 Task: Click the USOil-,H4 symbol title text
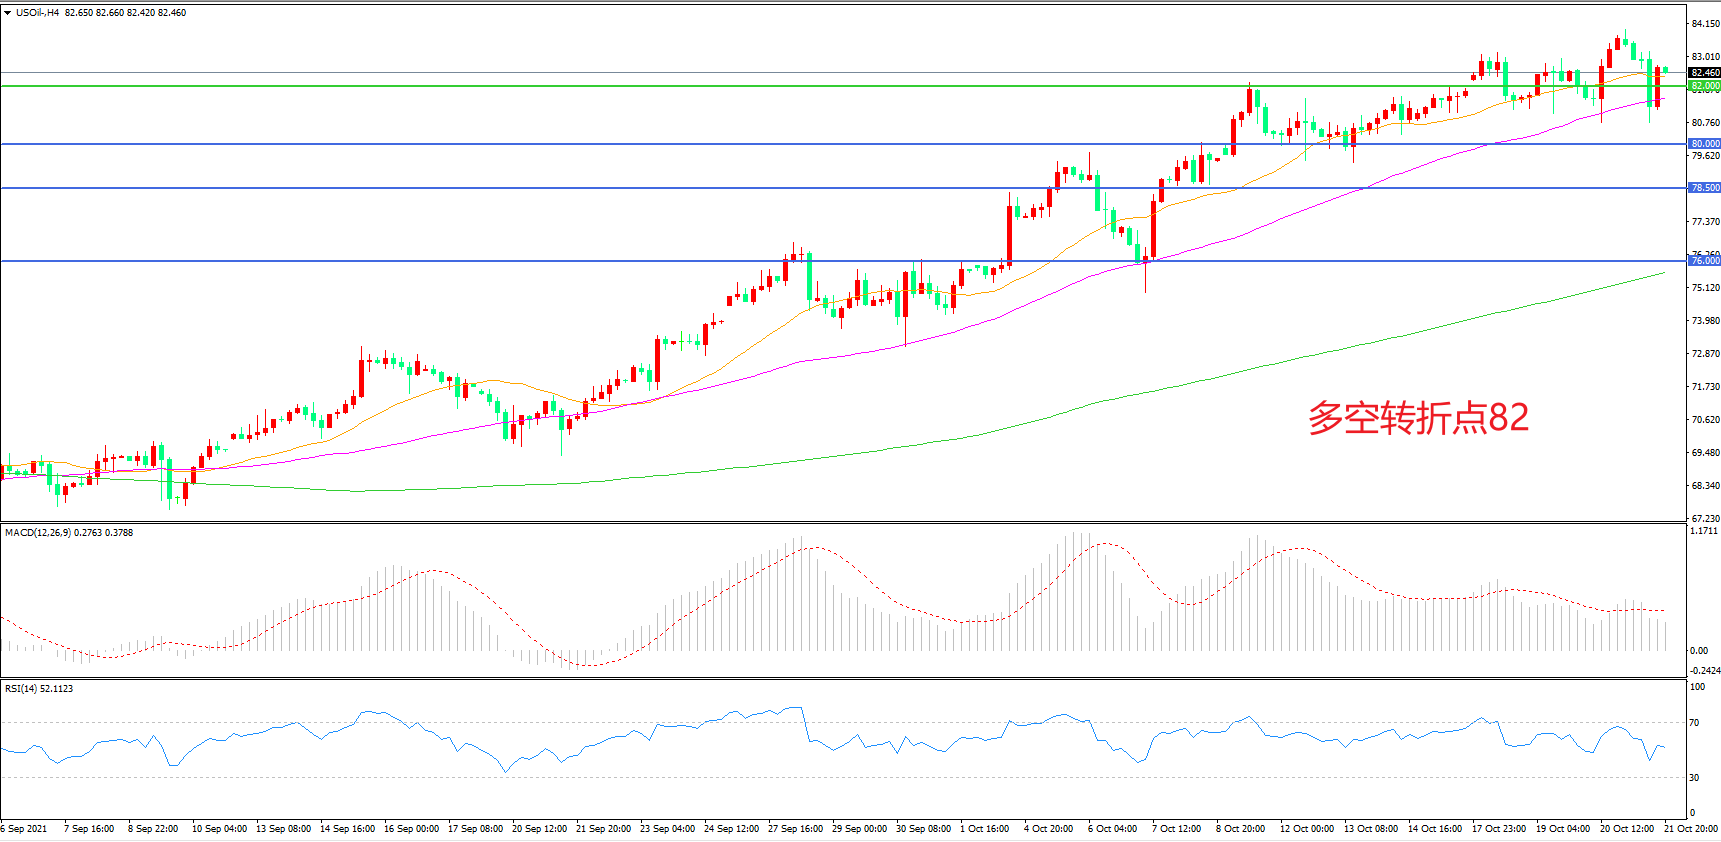[37, 13]
